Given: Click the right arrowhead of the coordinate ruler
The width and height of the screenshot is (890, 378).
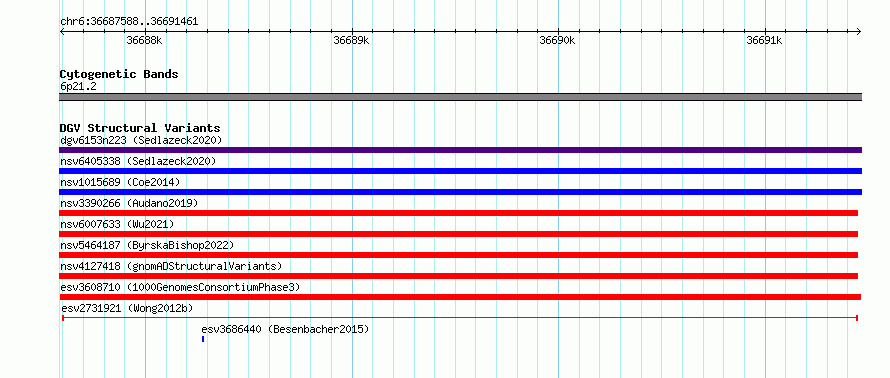Looking at the screenshot, I should coord(858,31).
